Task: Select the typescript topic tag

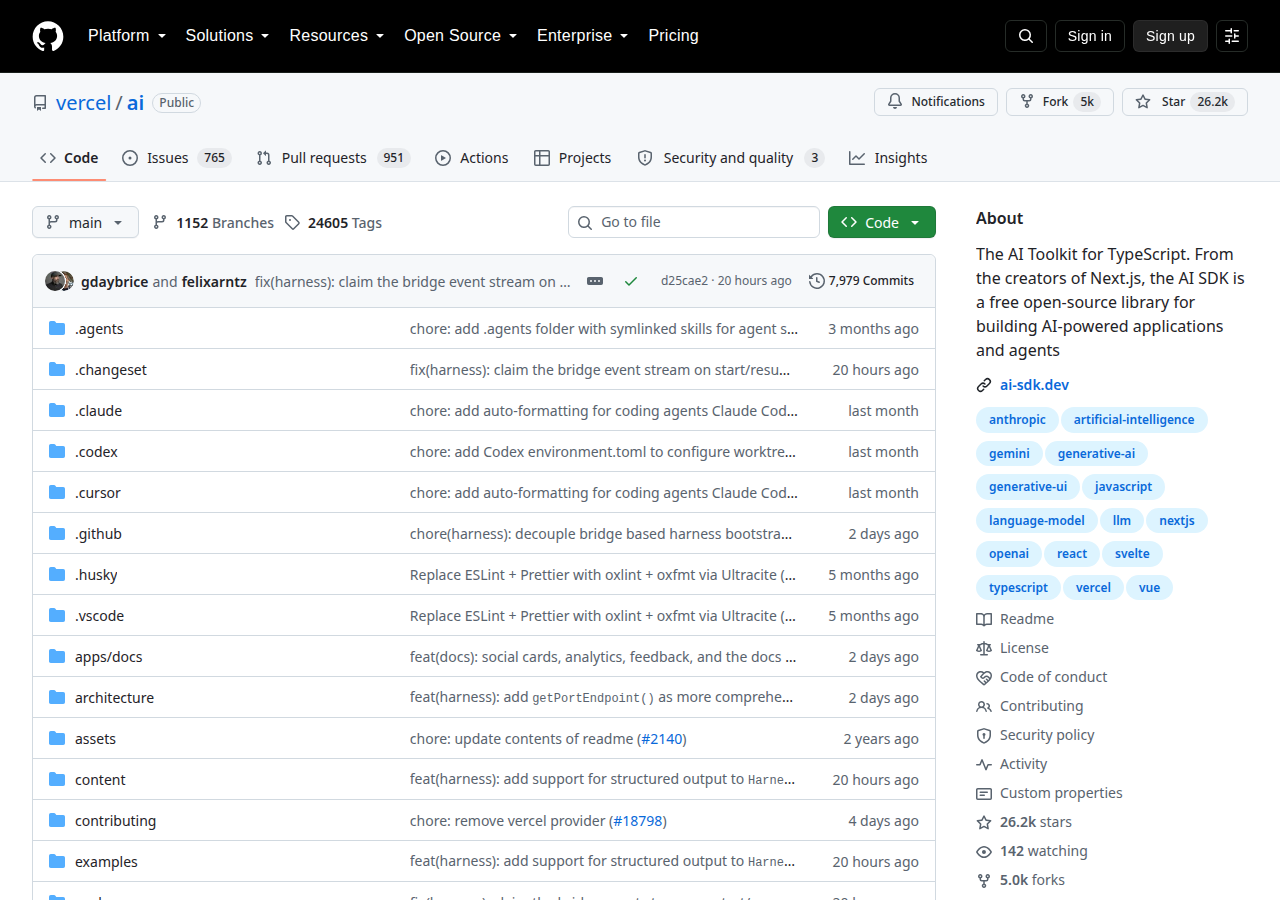Action: coord(1018,588)
